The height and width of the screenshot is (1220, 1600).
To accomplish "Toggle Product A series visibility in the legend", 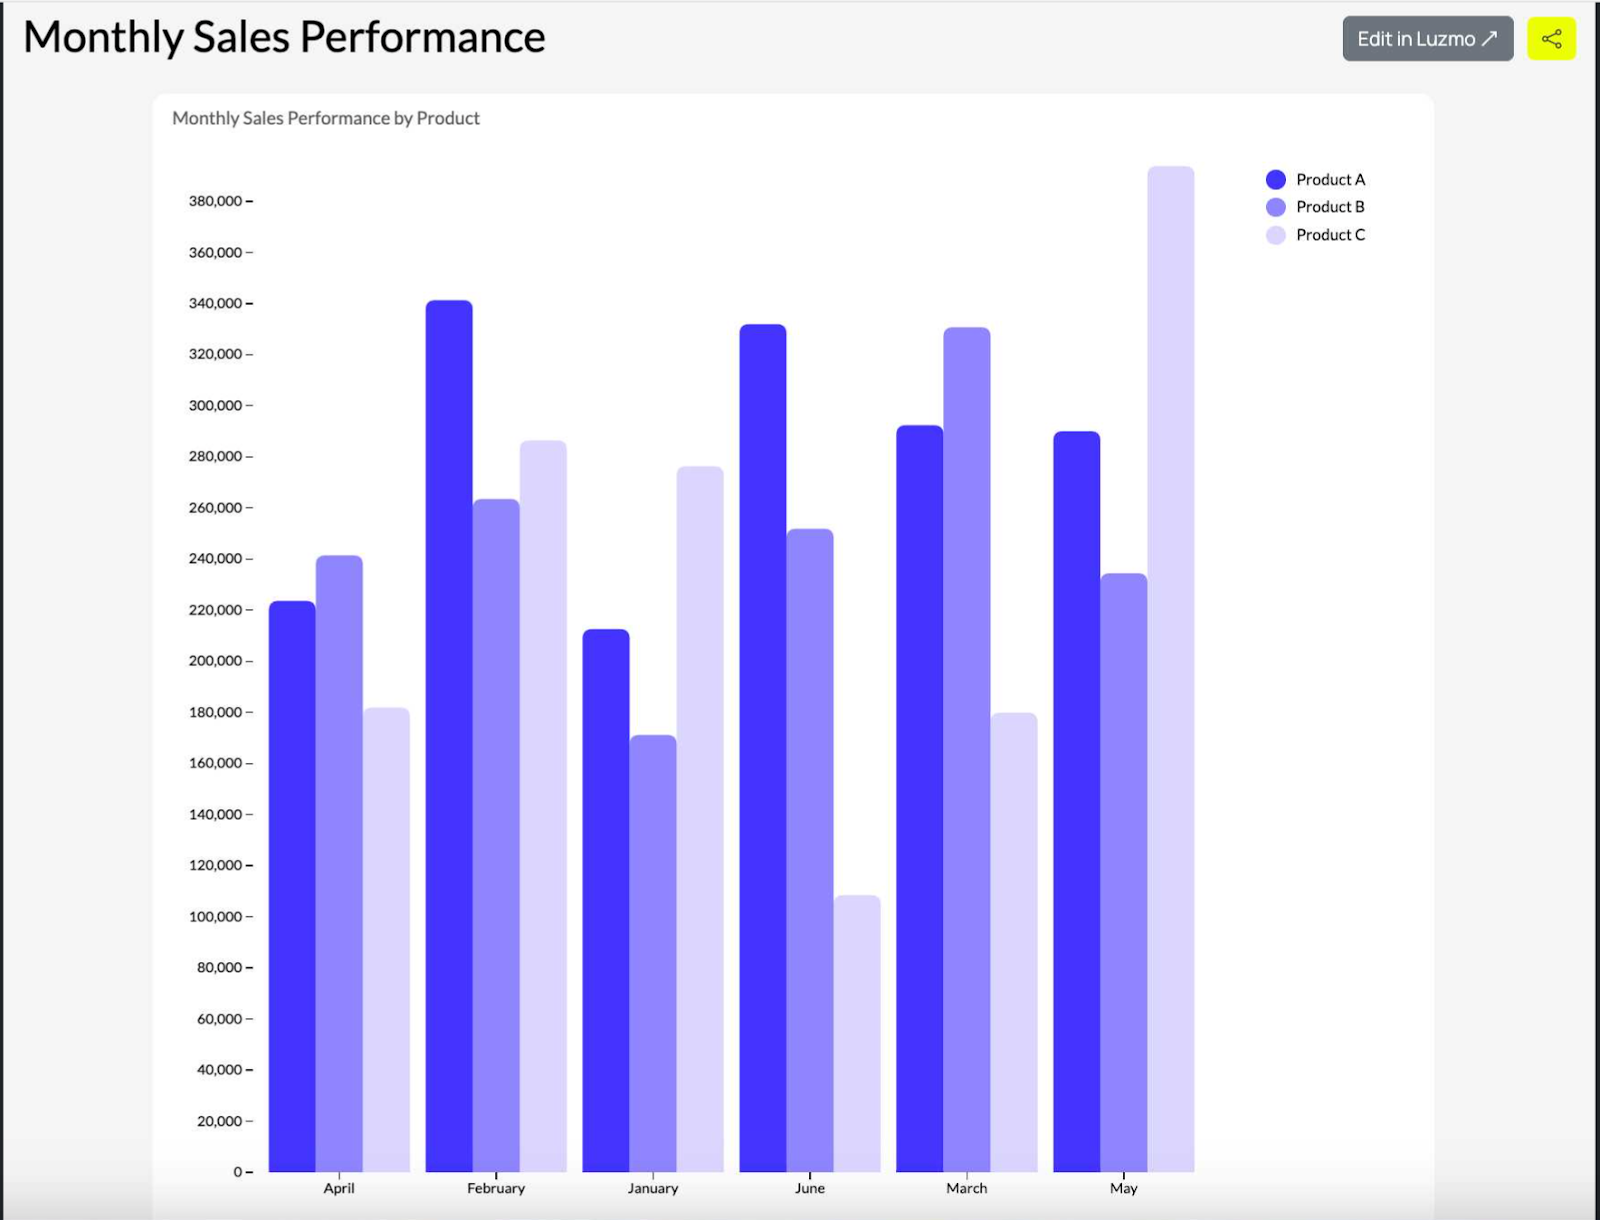I will pos(1331,178).
